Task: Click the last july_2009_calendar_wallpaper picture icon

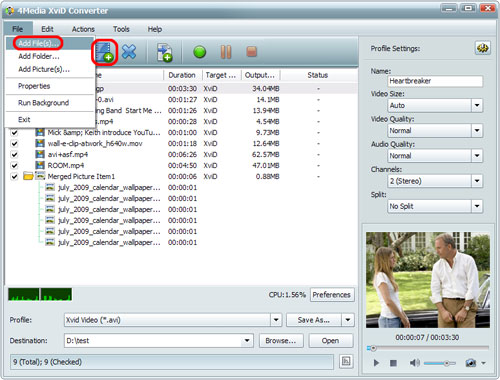Action: point(50,242)
